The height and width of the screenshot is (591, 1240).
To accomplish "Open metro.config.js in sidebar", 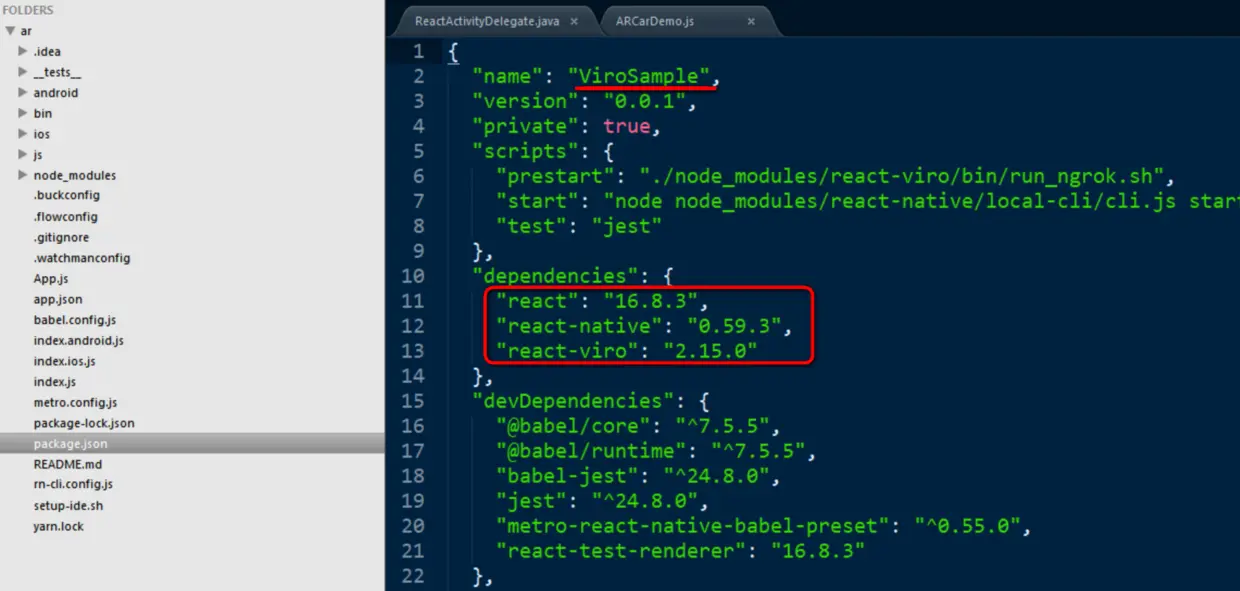I will coord(75,402).
